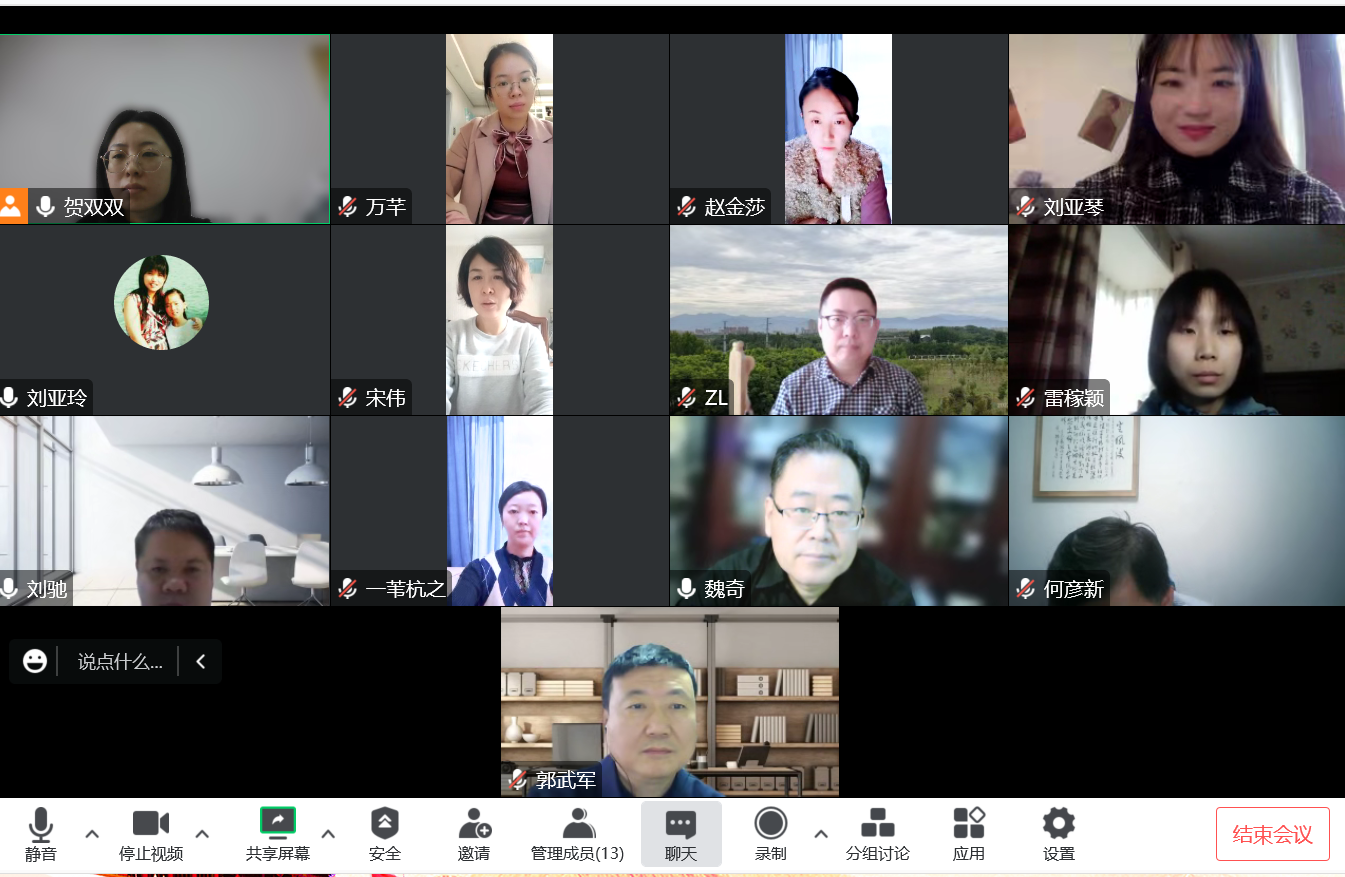Open the 聊天 chat panel
1345x877 pixels.
coord(680,824)
